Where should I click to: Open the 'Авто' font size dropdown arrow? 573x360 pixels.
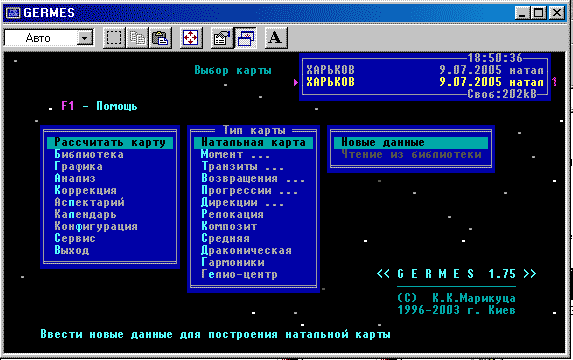85,38
